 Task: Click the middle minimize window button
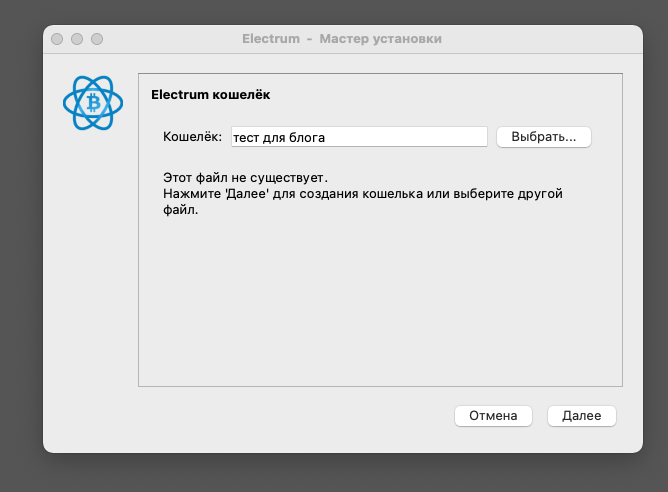77,39
